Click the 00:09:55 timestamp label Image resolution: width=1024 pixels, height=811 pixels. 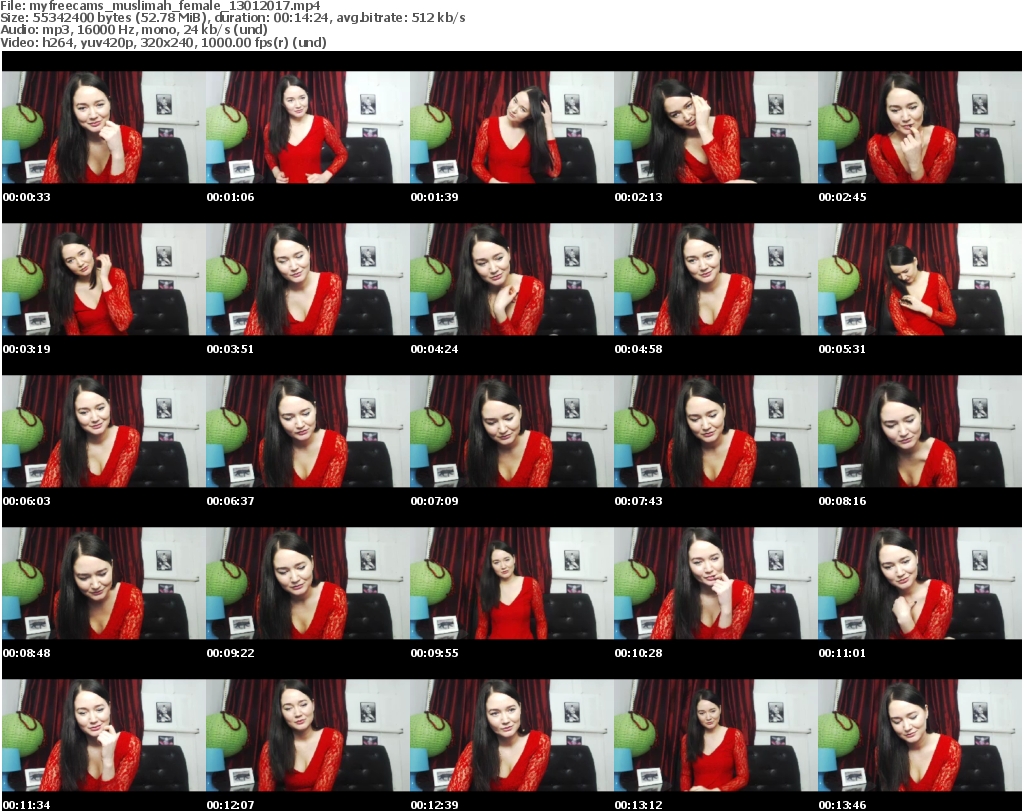pyautogui.click(x=434, y=653)
